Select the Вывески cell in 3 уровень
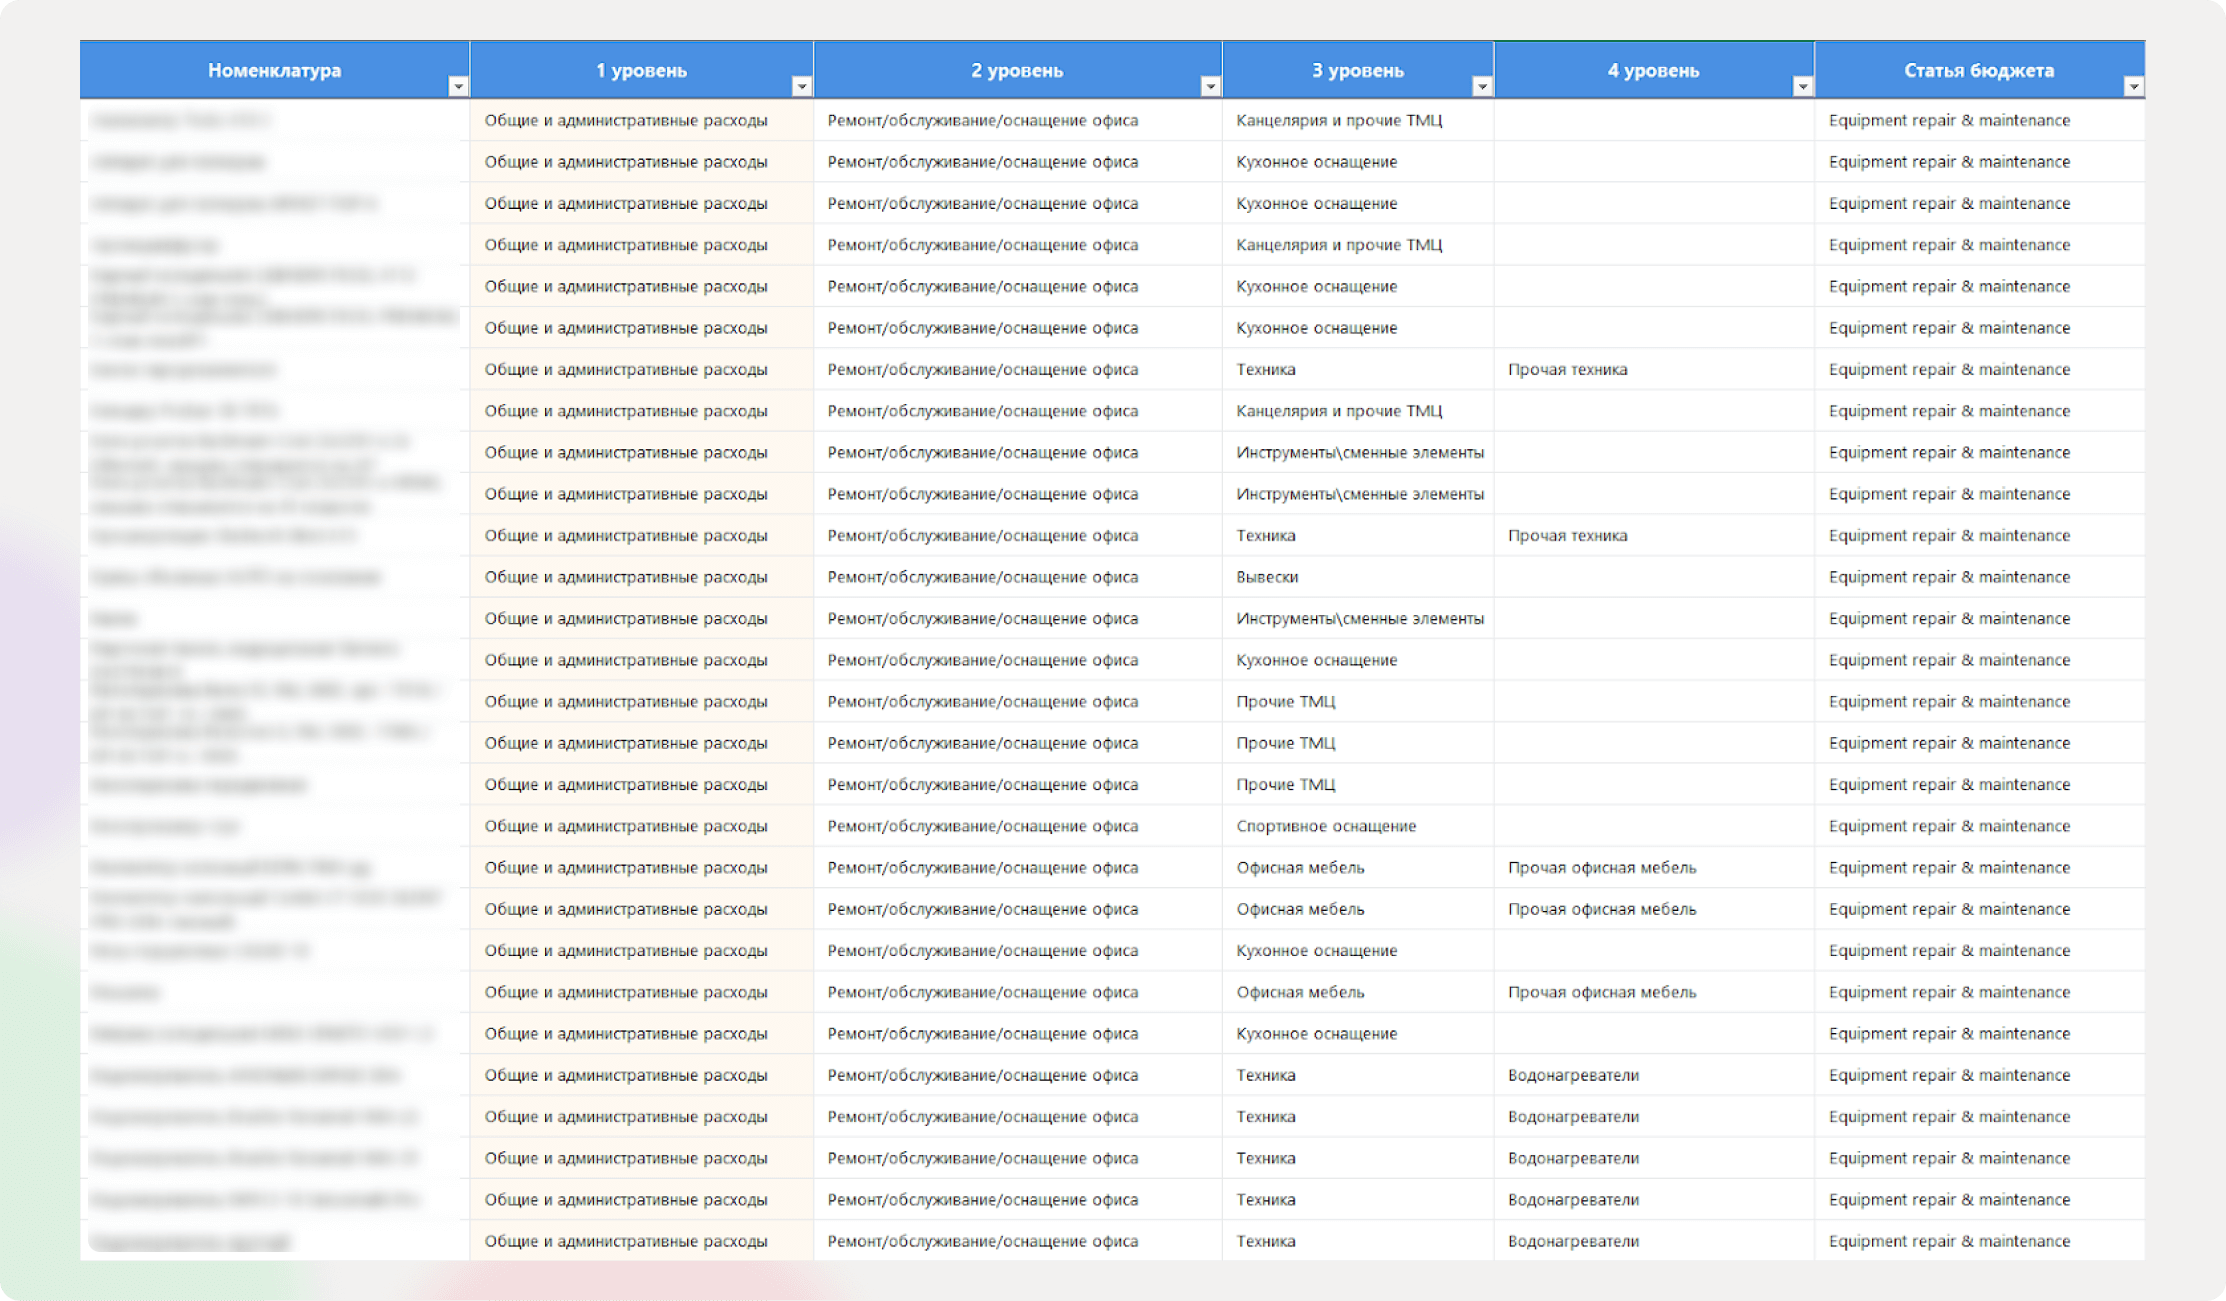 [x=1267, y=577]
